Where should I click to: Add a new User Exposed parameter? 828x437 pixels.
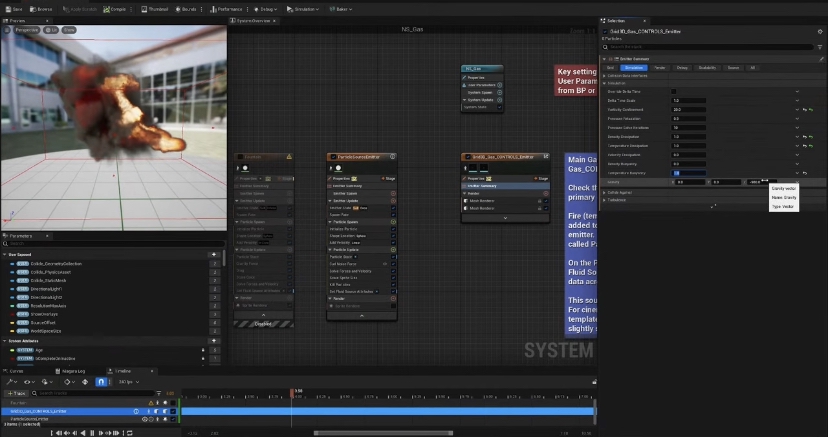pos(214,254)
